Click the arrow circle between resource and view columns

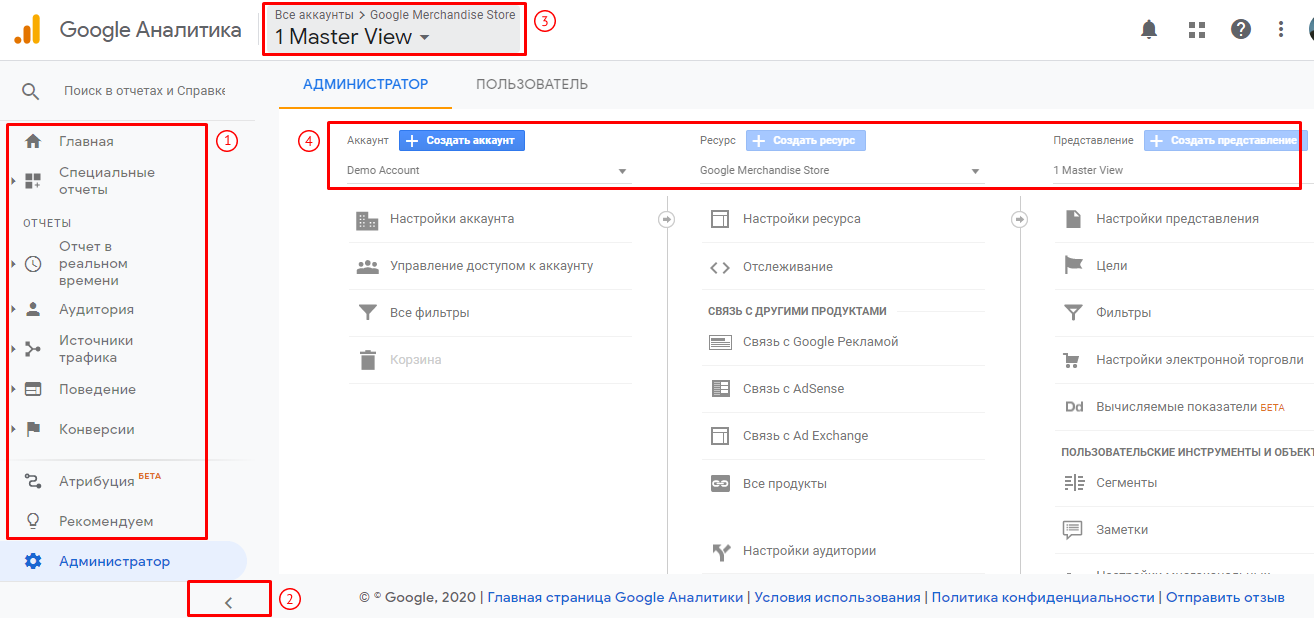[1020, 219]
